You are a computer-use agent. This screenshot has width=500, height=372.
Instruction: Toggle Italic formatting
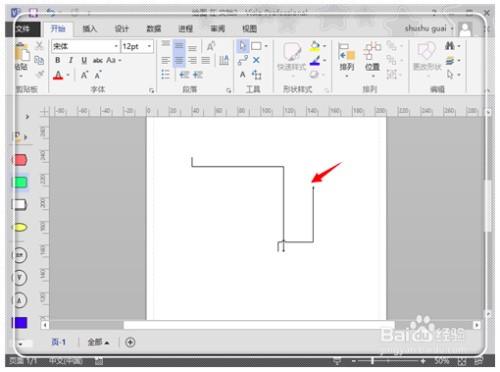click(71, 60)
